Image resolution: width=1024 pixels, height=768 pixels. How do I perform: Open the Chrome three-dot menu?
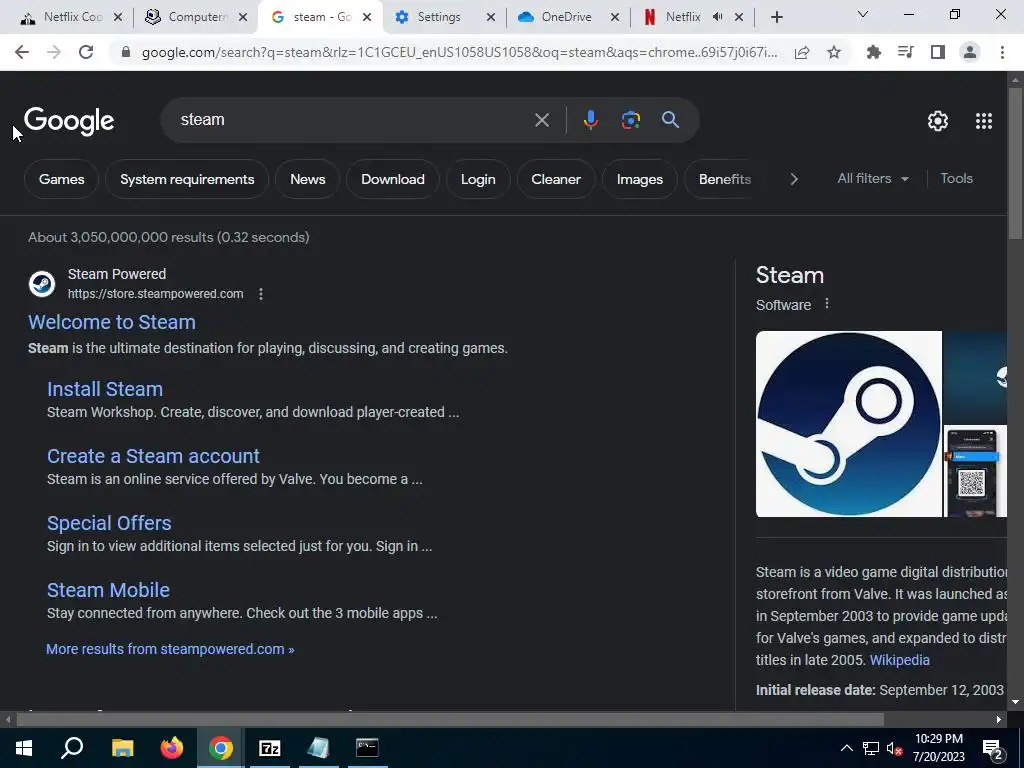click(1002, 52)
